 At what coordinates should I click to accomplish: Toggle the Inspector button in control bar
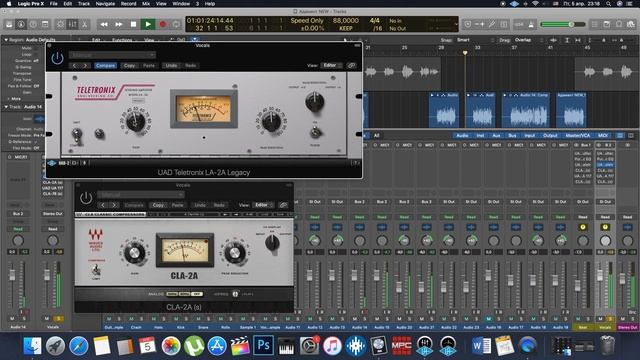[x=21, y=24]
